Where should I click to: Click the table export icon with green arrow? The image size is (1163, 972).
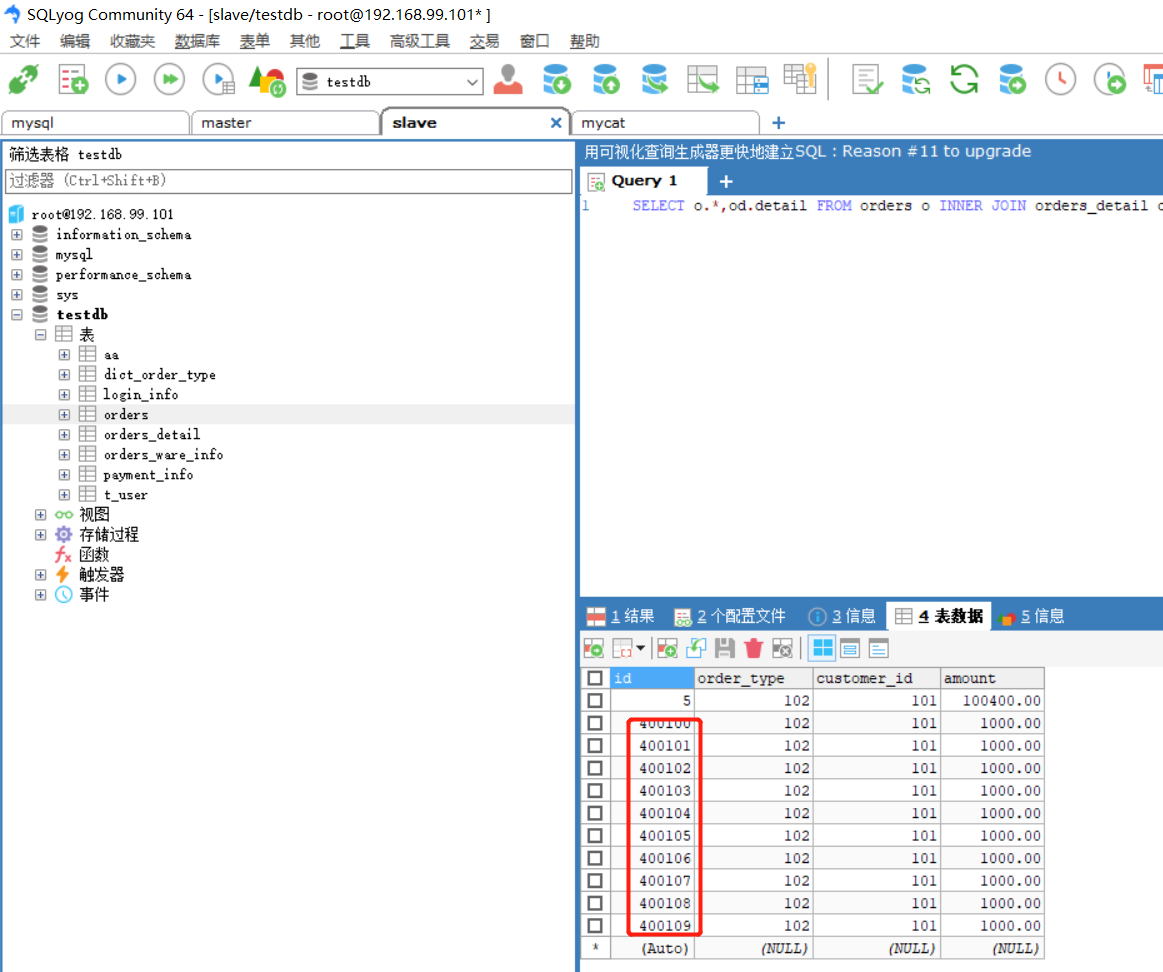[x=702, y=79]
